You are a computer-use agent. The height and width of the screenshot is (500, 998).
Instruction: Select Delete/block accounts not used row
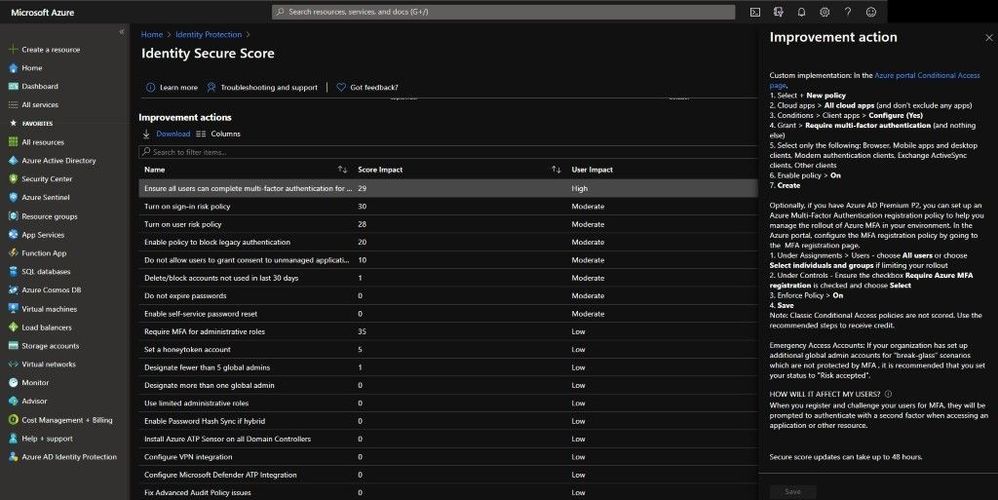pyautogui.click(x=448, y=278)
